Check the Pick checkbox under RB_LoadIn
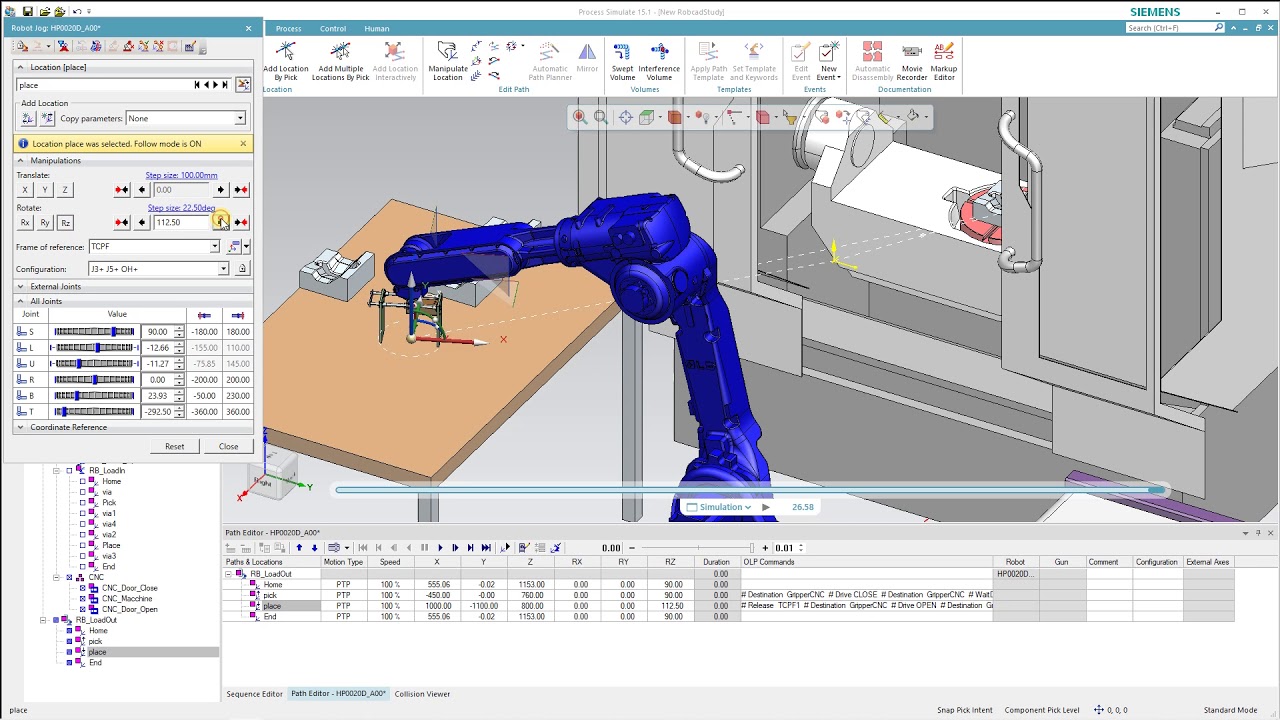Image resolution: width=1280 pixels, height=720 pixels. pyautogui.click(x=82, y=503)
